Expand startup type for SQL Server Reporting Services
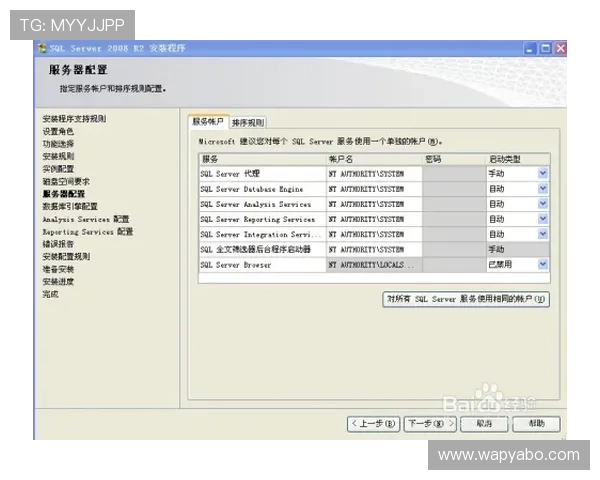Screen dimensions: 600x480 point(543,218)
